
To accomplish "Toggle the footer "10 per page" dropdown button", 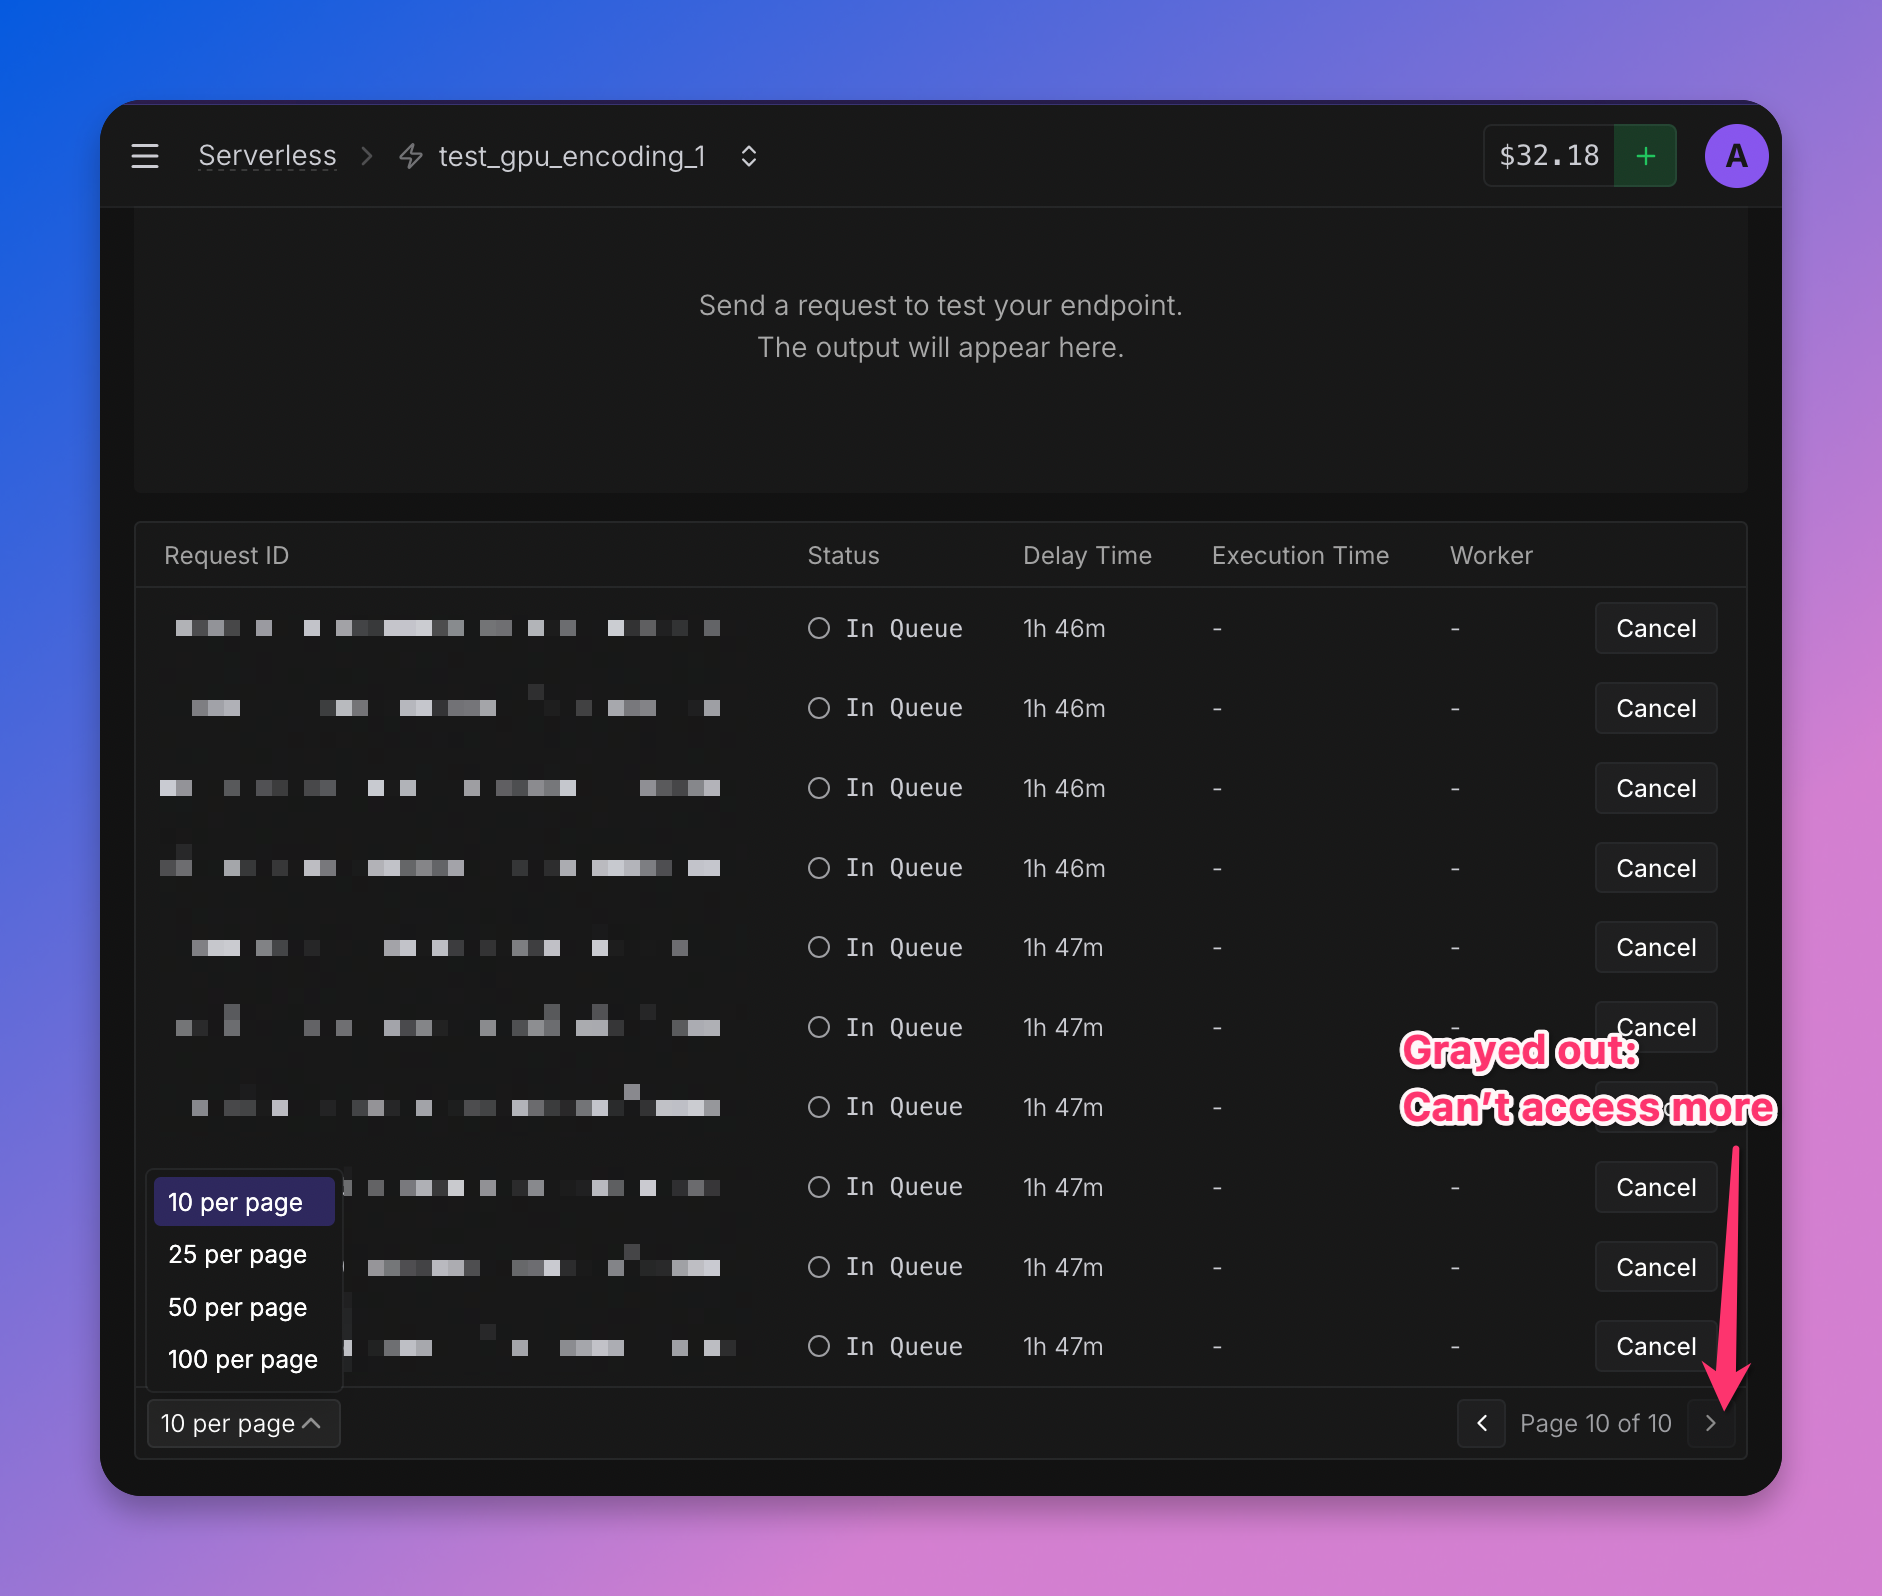I will click(243, 1423).
